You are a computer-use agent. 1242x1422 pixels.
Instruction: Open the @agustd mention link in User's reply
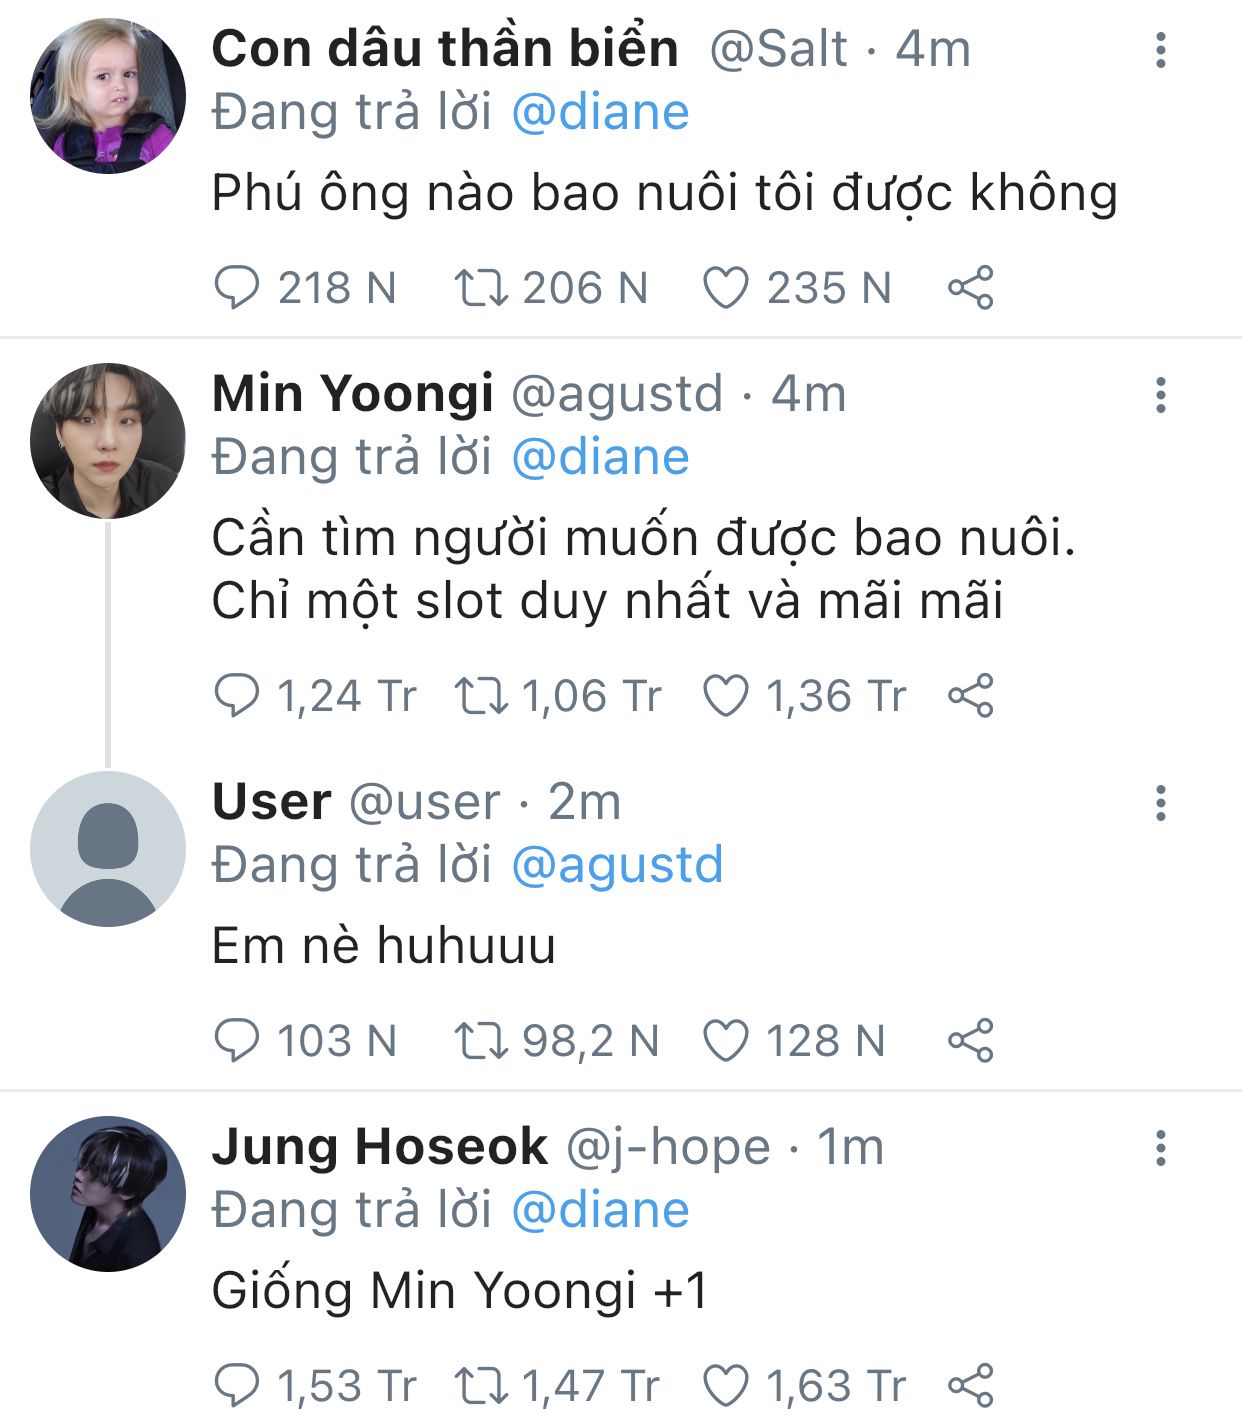tap(617, 865)
